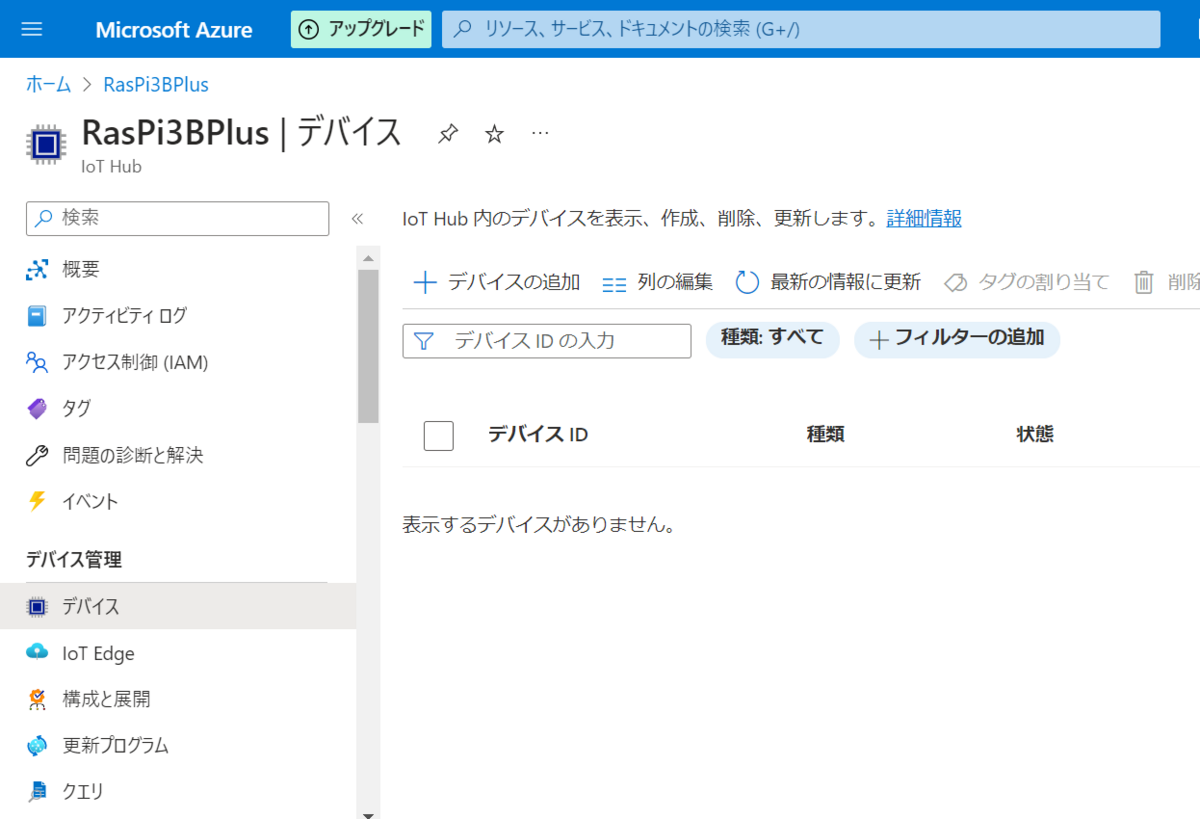Click the Microsoft Azure home title
Image resolution: width=1200 pixels, height=819 pixels.
tap(174, 30)
